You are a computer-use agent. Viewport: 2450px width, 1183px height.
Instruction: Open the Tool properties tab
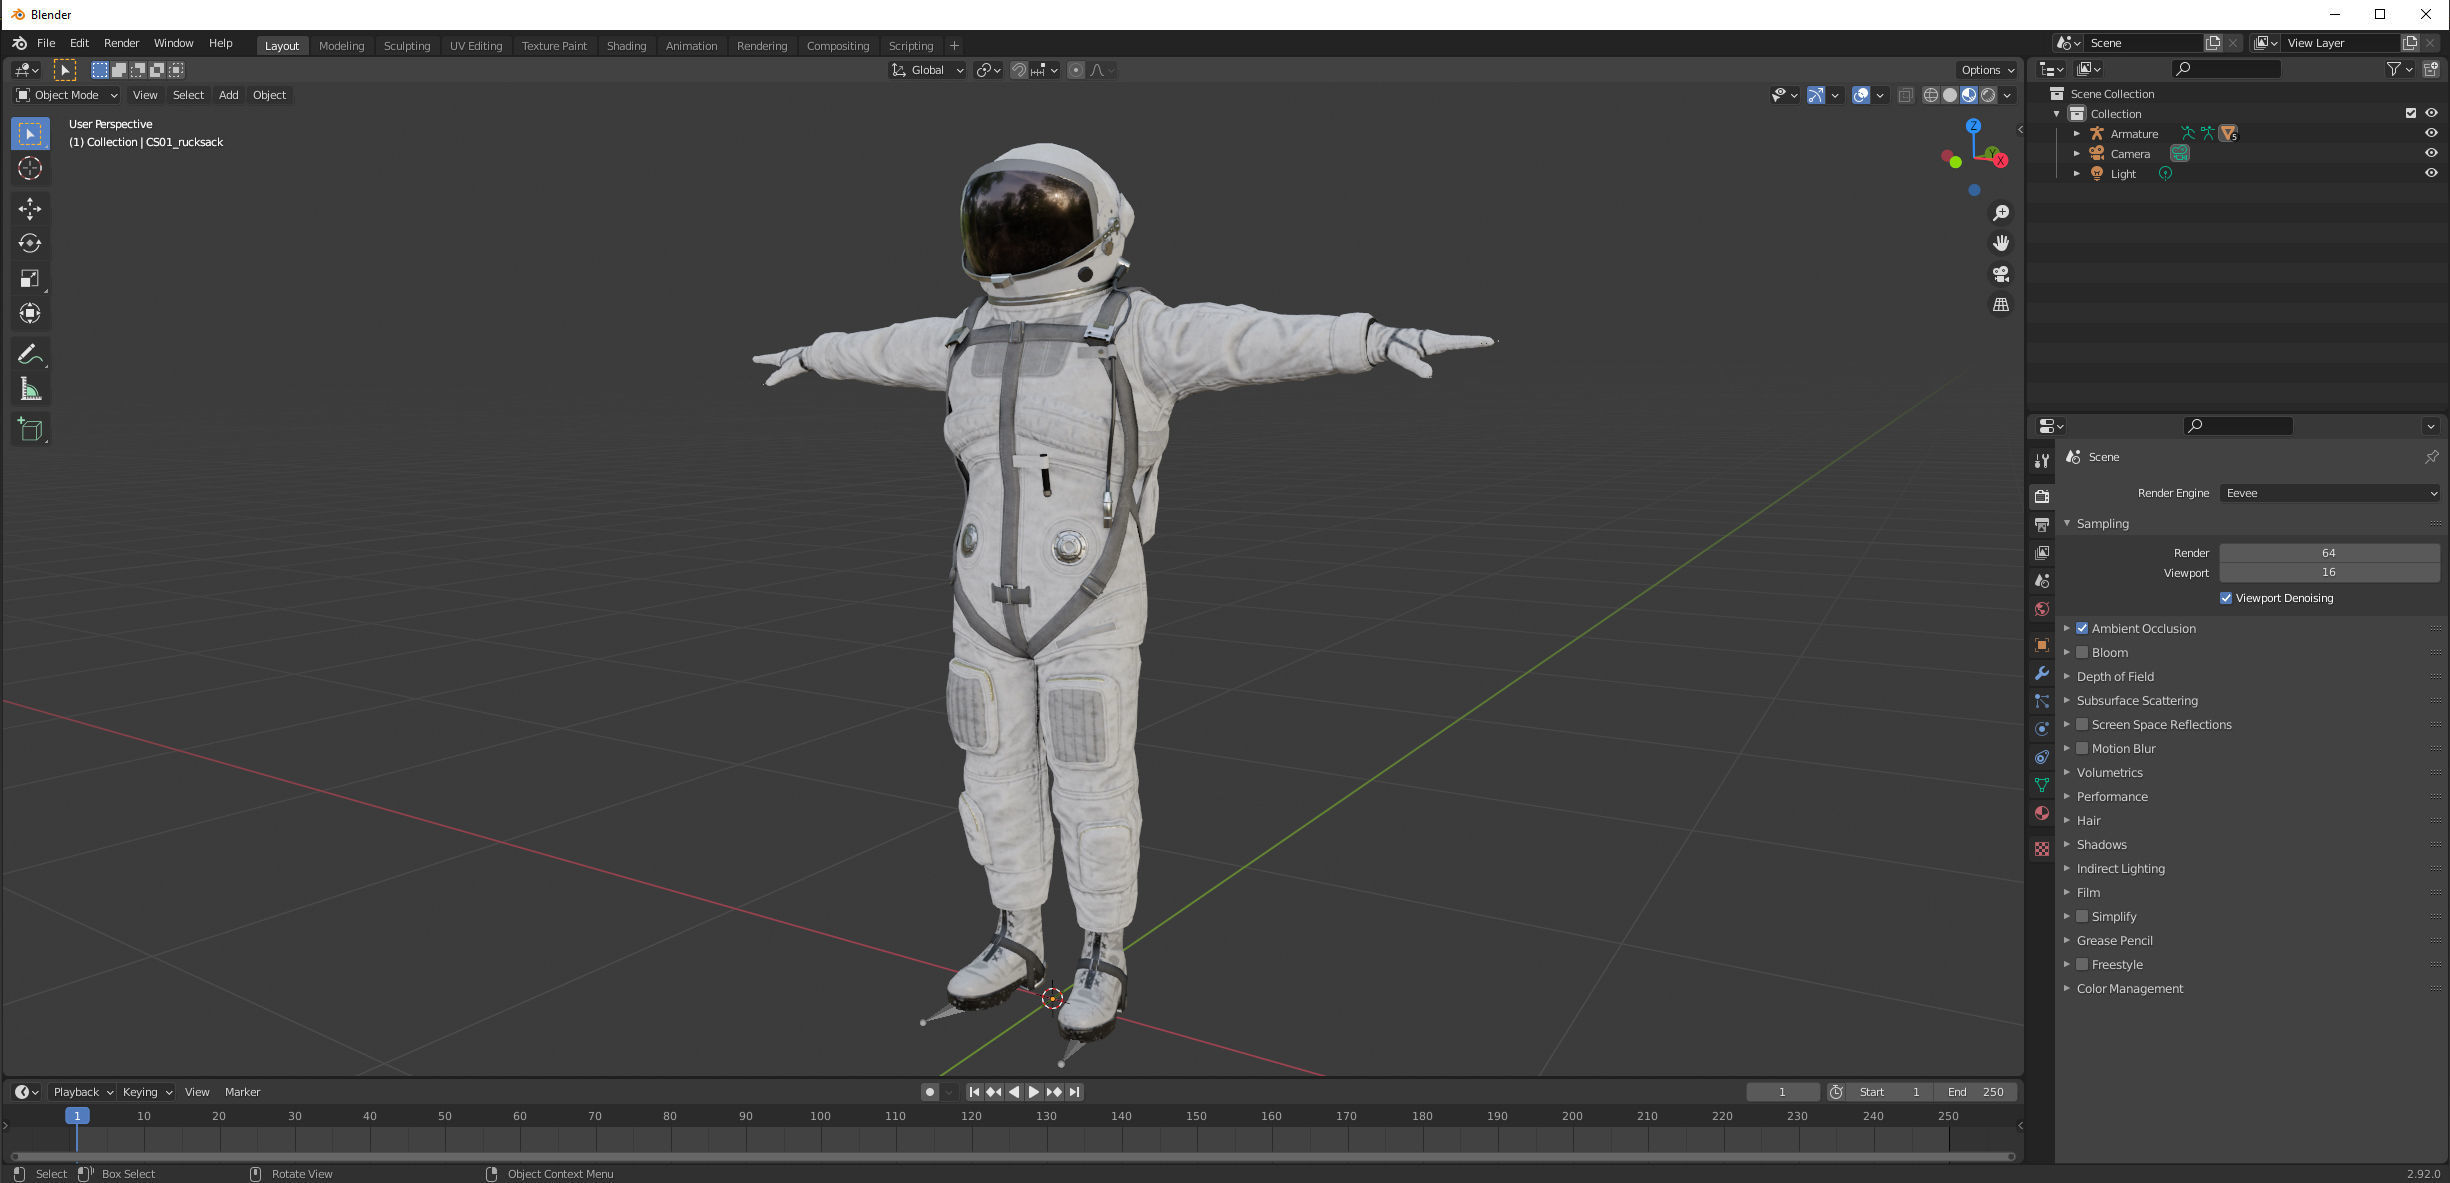(x=2042, y=460)
